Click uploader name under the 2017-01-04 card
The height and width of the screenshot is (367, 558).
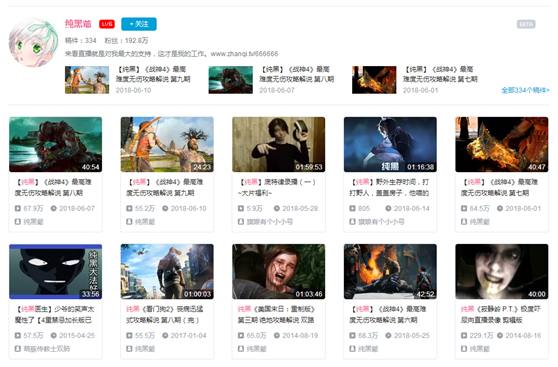pyautogui.click(x=145, y=349)
